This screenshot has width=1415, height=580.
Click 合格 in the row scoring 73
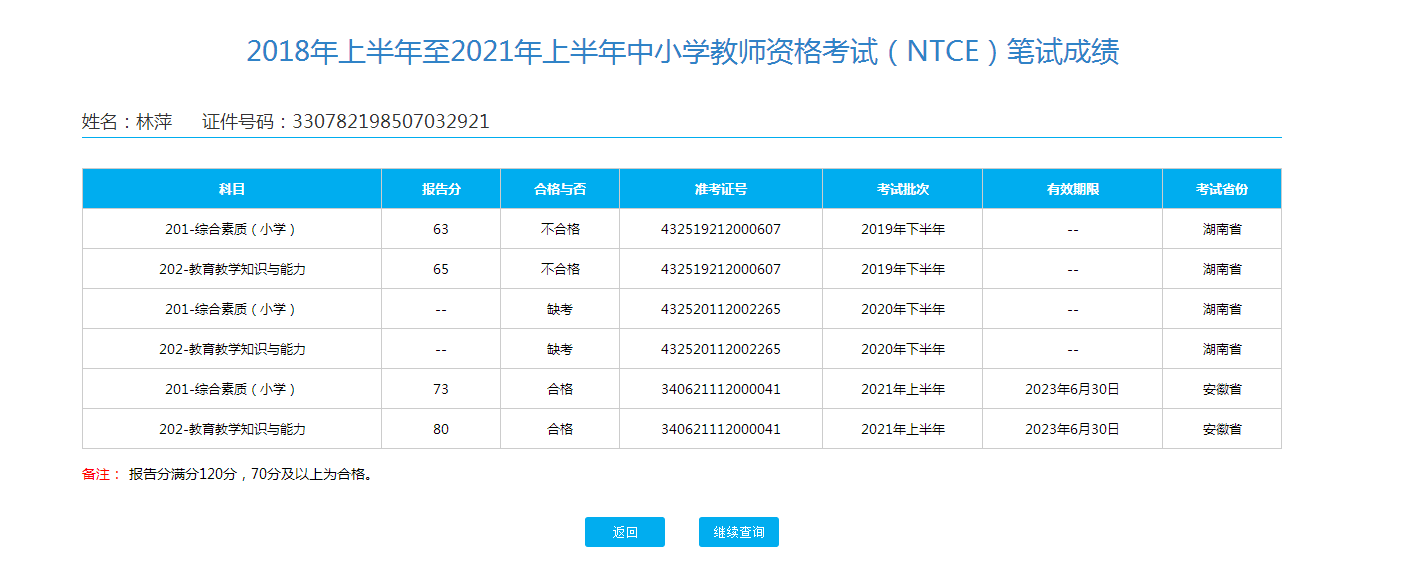tap(560, 389)
